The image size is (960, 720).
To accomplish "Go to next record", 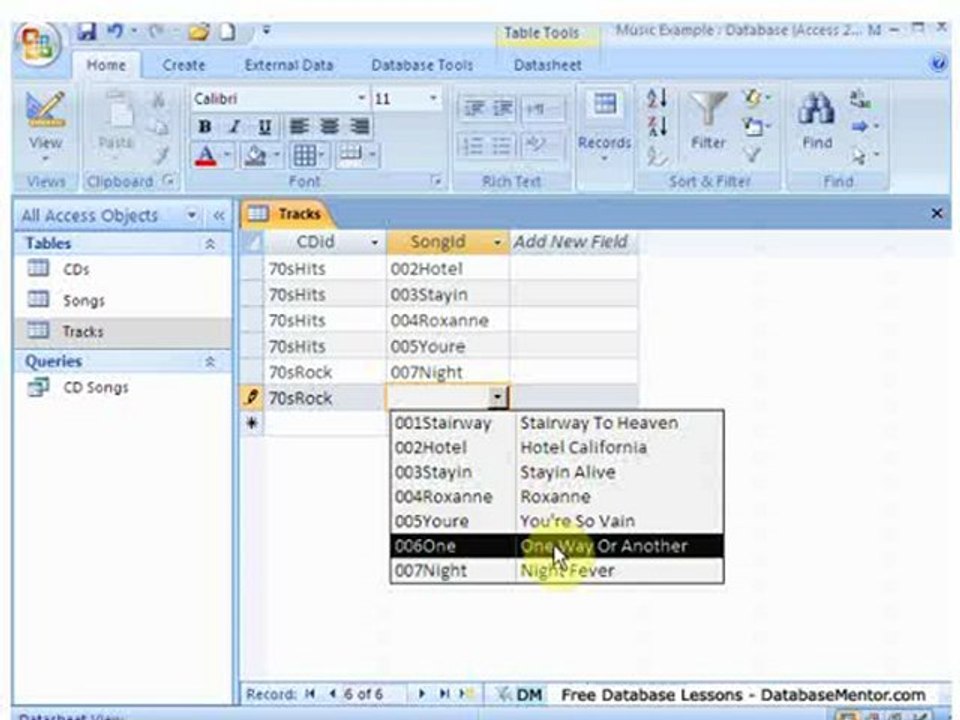I will [x=421, y=694].
